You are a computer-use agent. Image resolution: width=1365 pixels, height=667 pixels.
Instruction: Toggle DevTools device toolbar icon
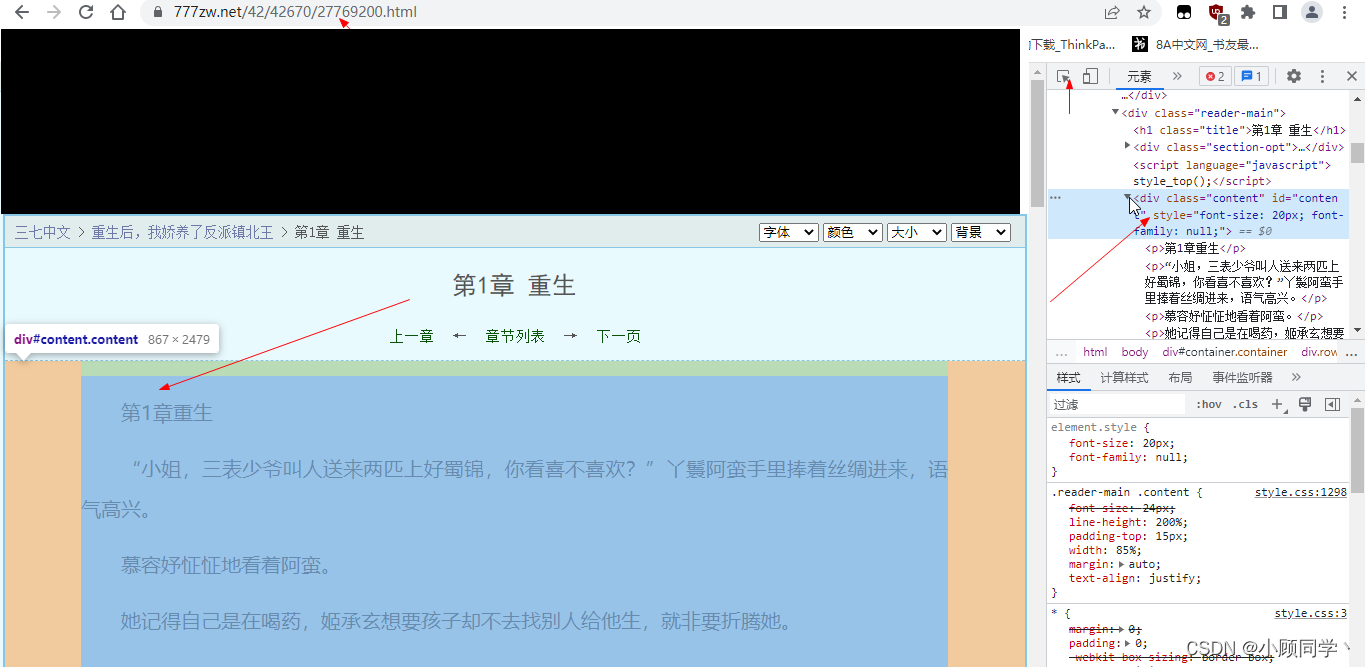[1090, 76]
